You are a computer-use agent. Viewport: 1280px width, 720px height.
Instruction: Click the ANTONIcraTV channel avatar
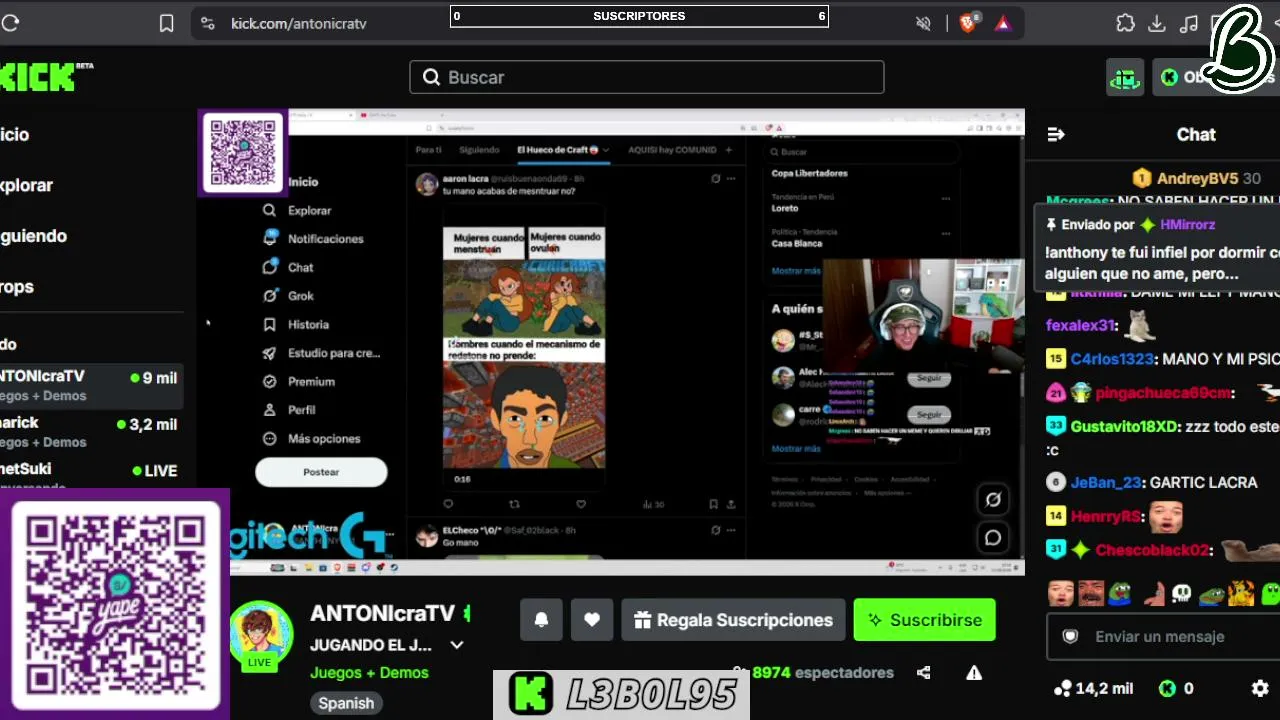[x=260, y=634]
